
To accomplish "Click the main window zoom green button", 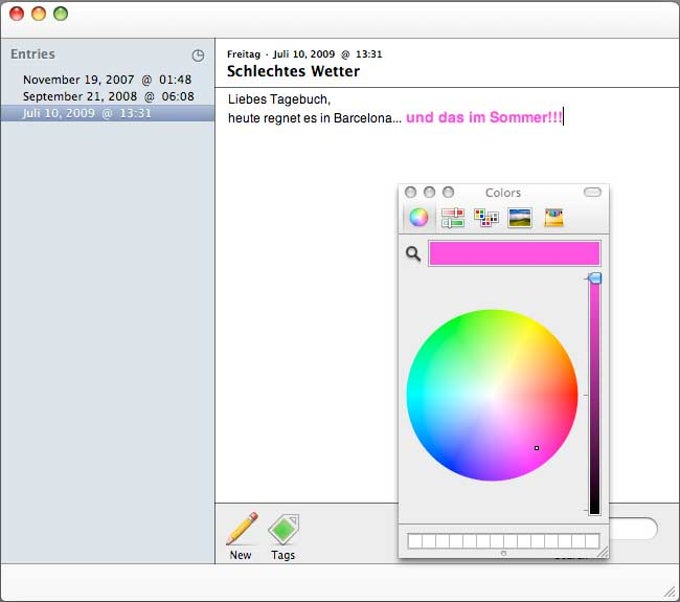I will pyautogui.click(x=61, y=13).
